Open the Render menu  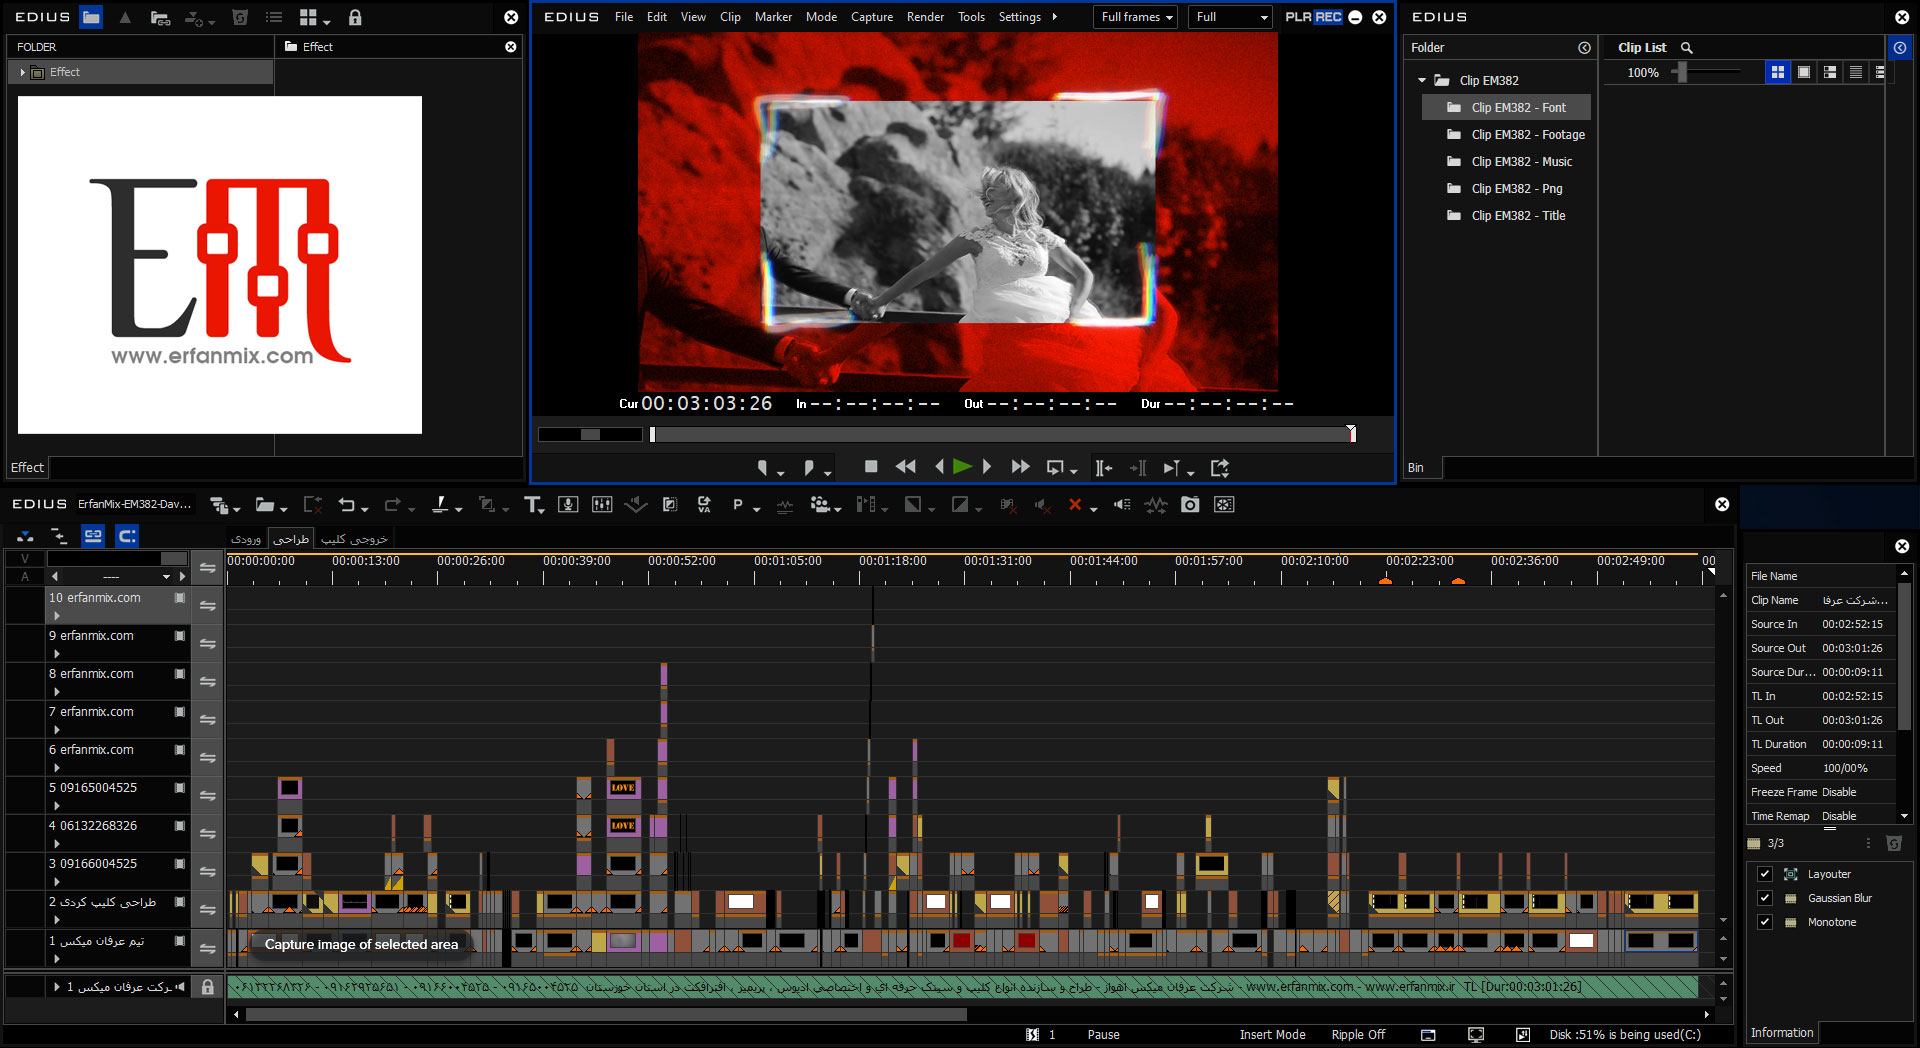pos(925,17)
